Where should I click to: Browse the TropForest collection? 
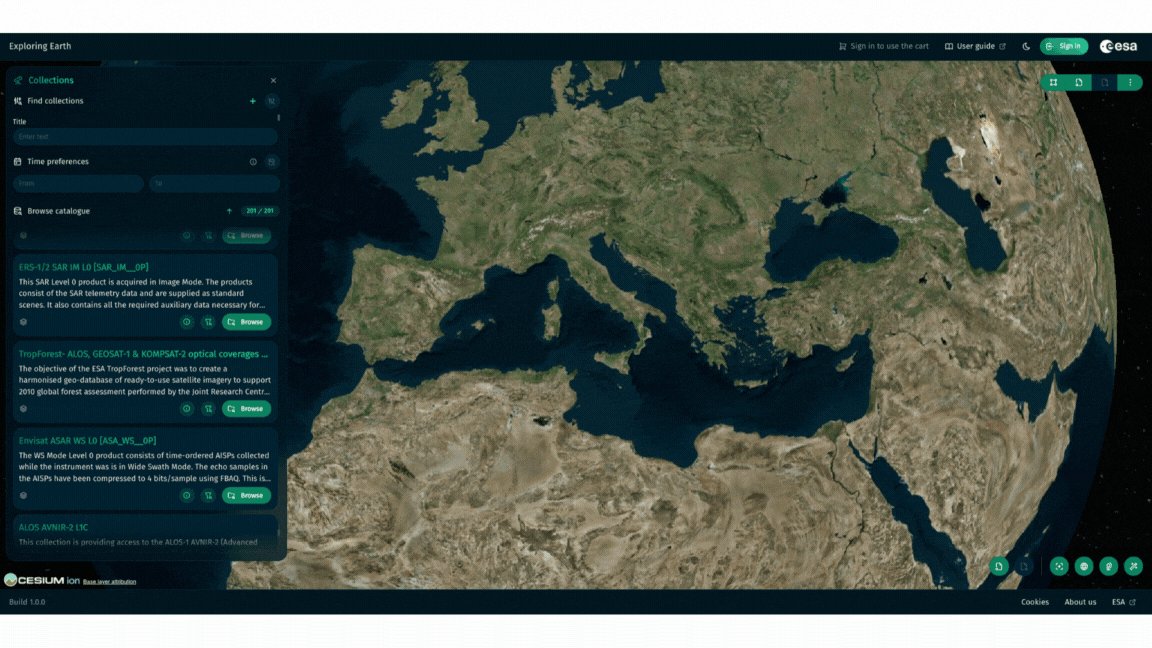(246, 408)
